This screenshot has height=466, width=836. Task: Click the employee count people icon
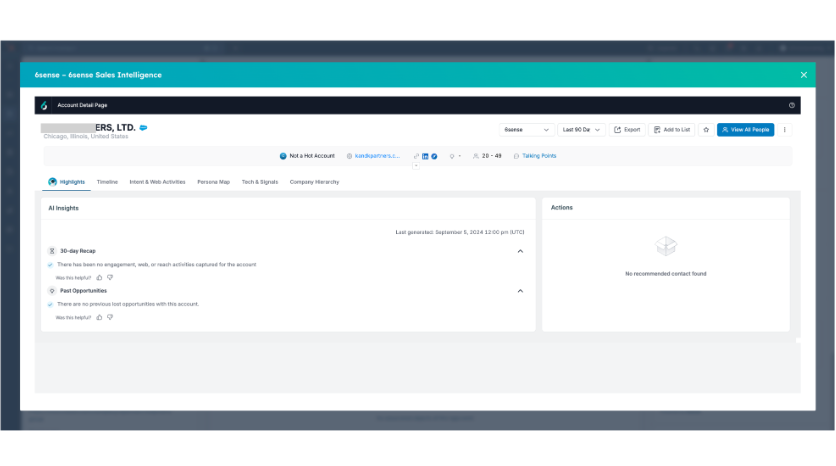476,156
